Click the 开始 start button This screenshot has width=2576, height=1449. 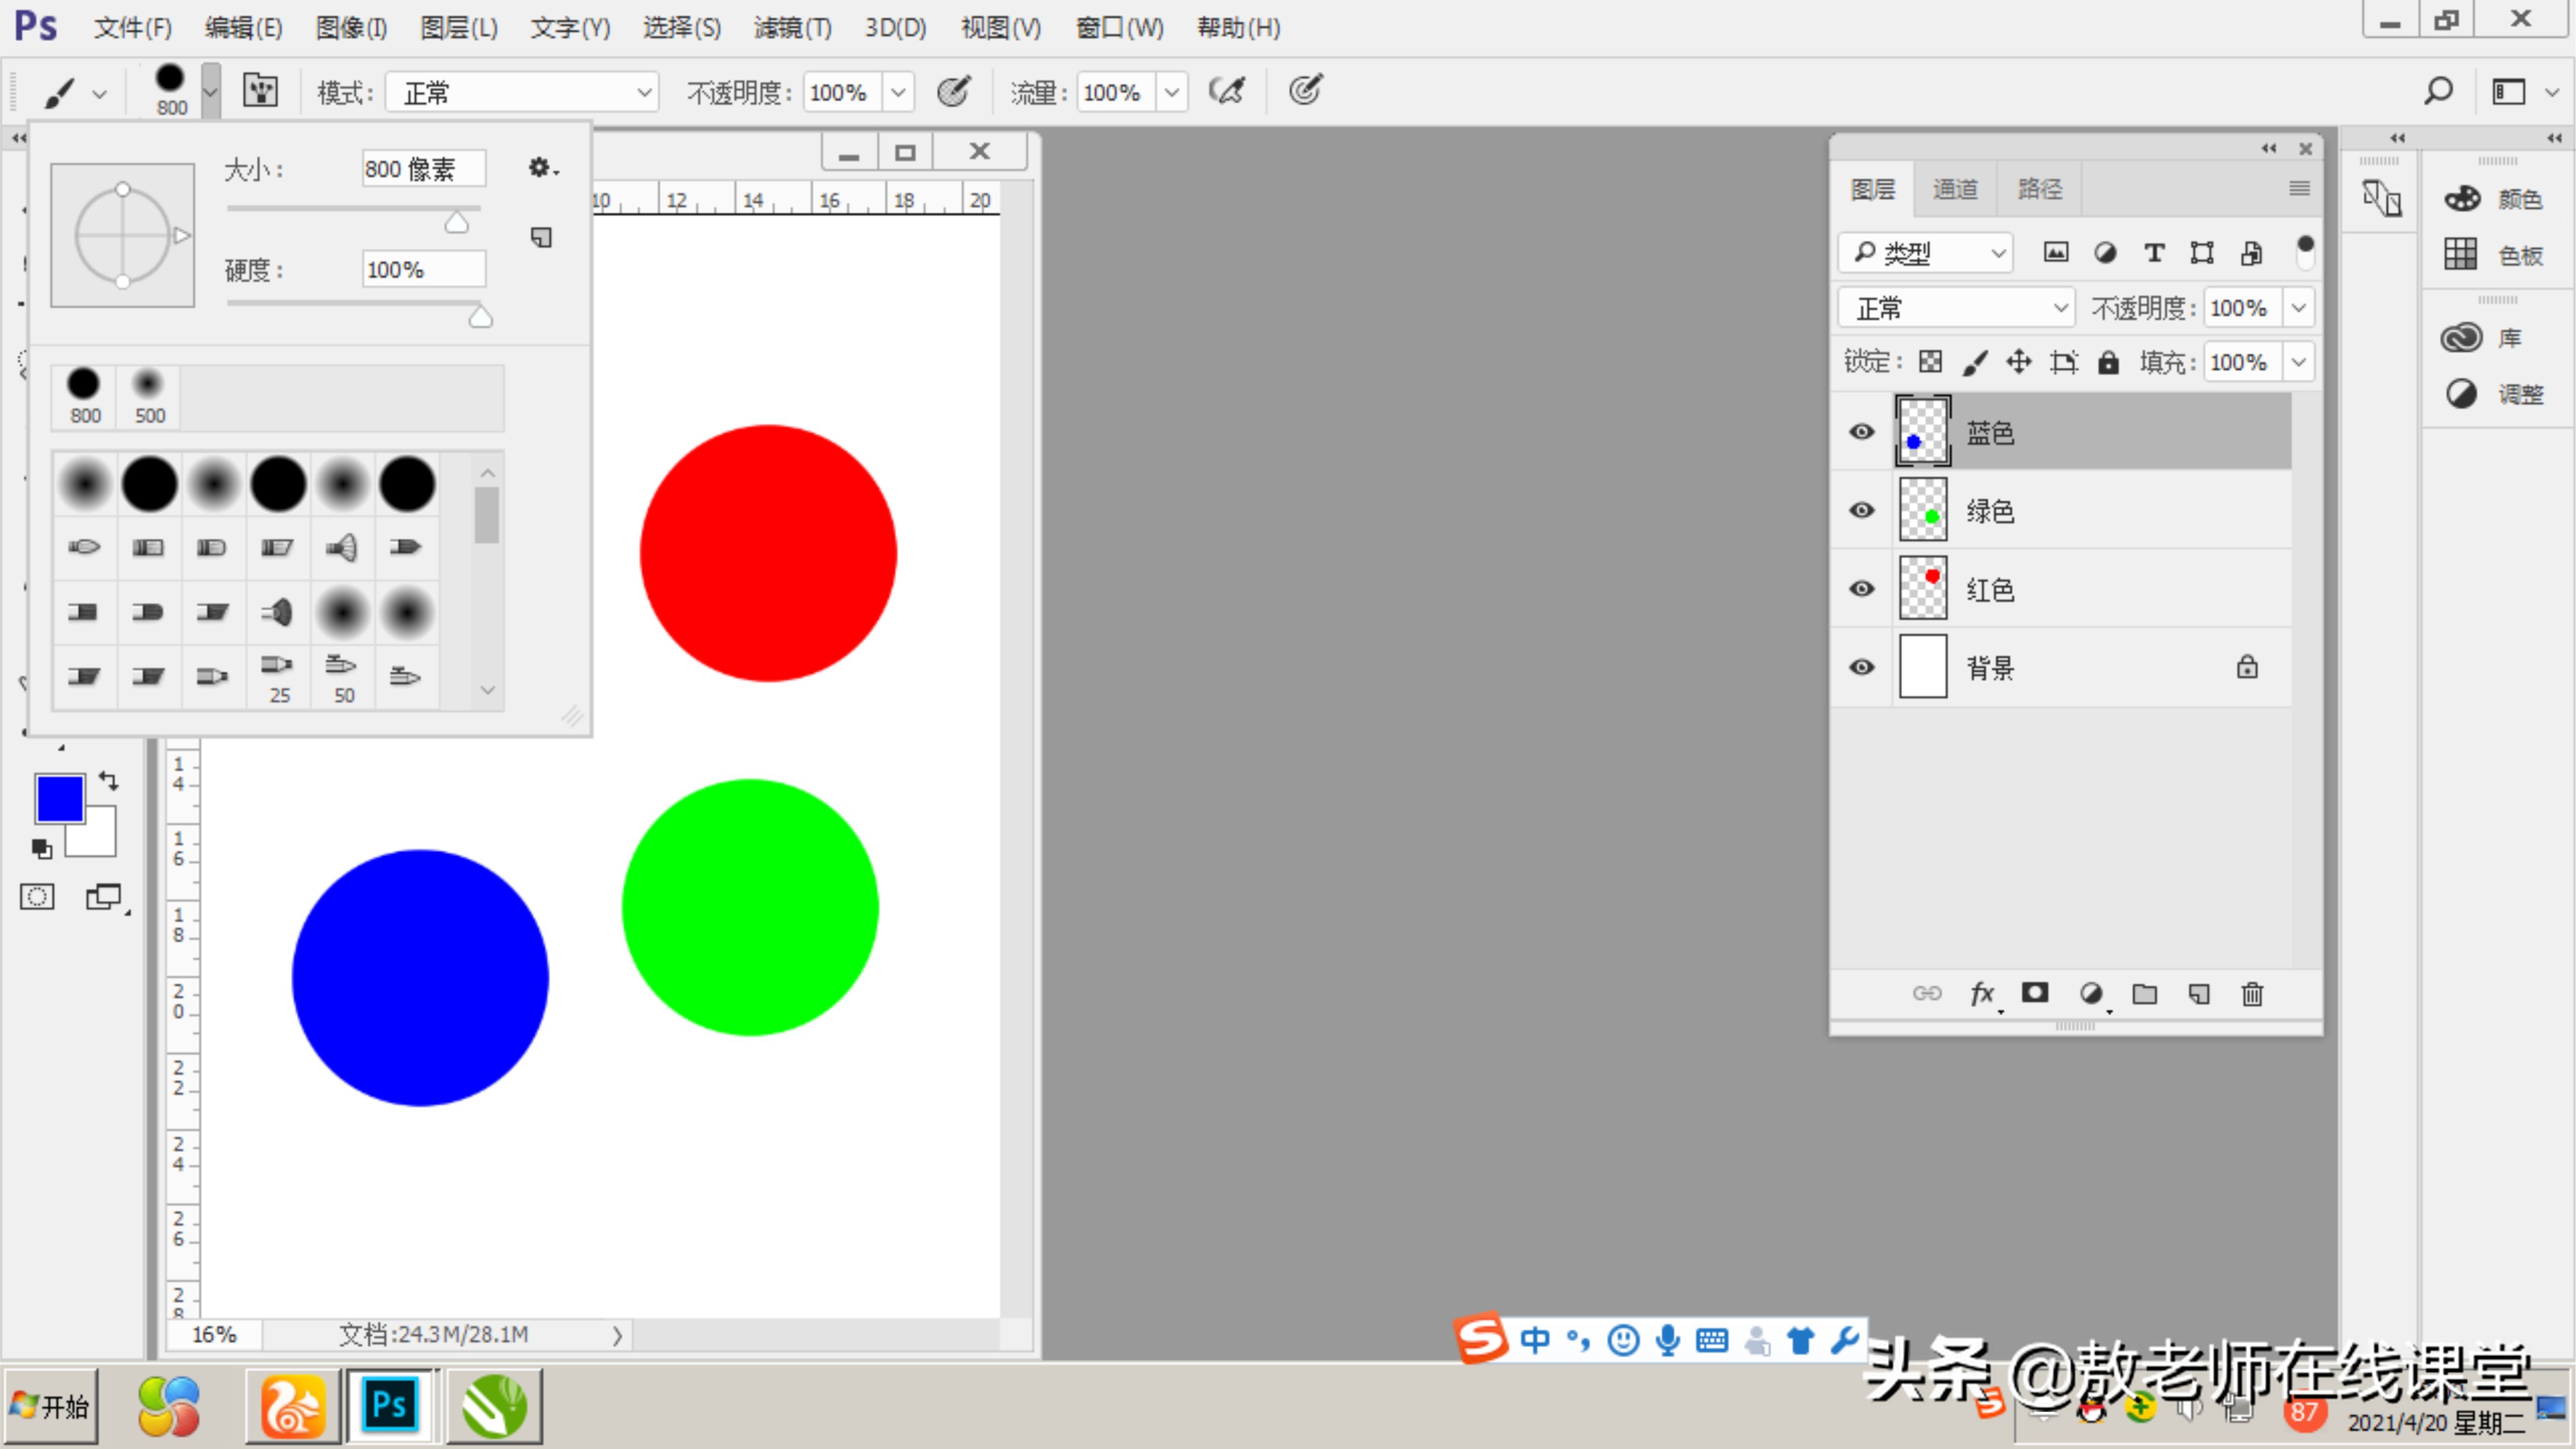click(x=51, y=1407)
